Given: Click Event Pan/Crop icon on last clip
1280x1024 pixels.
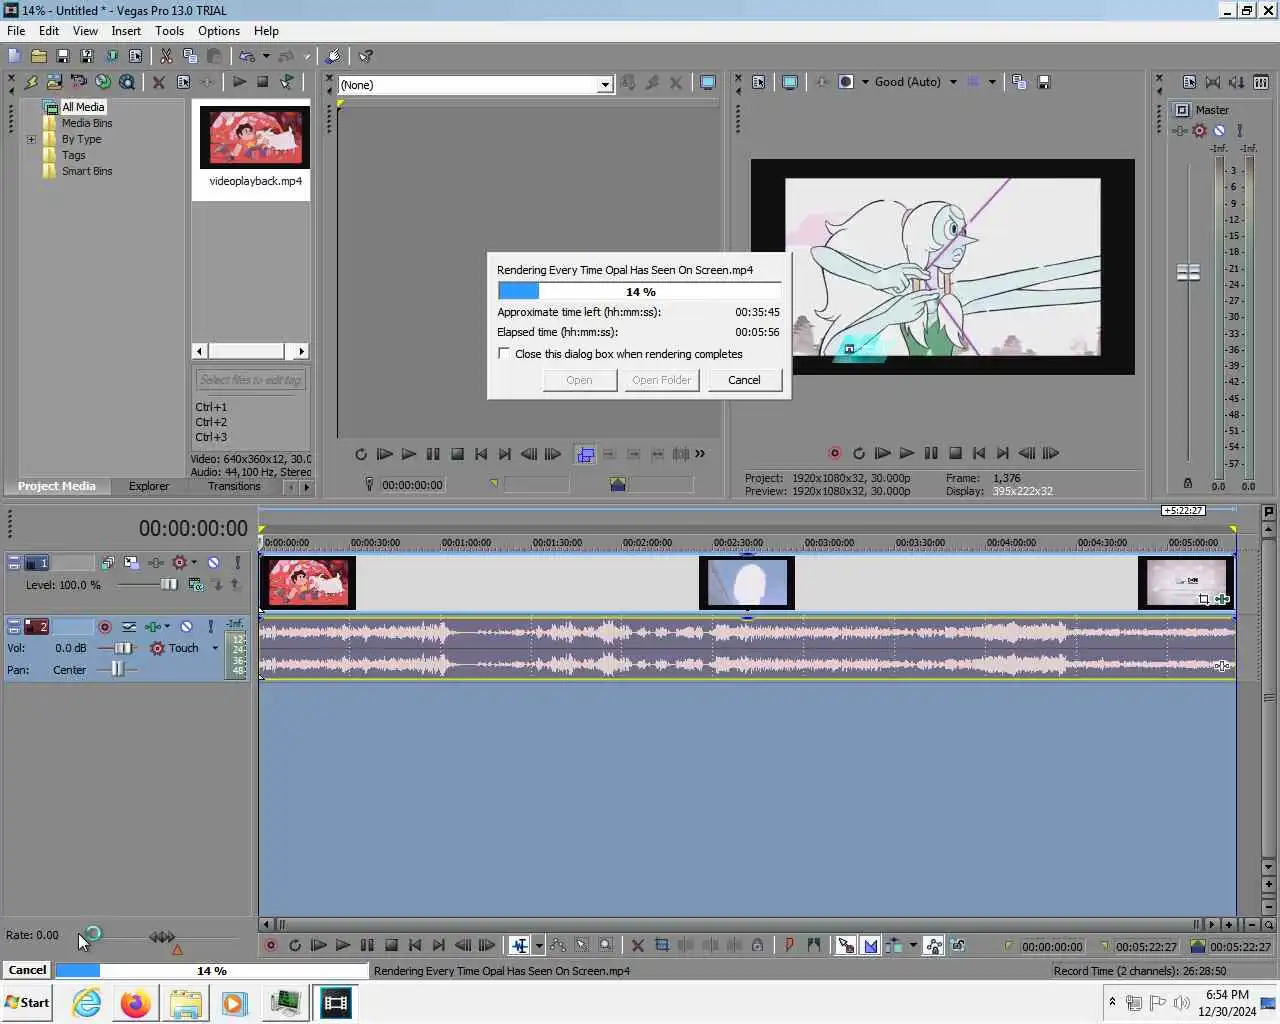Looking at the screenshot, I should click(x=1204, y=599).
